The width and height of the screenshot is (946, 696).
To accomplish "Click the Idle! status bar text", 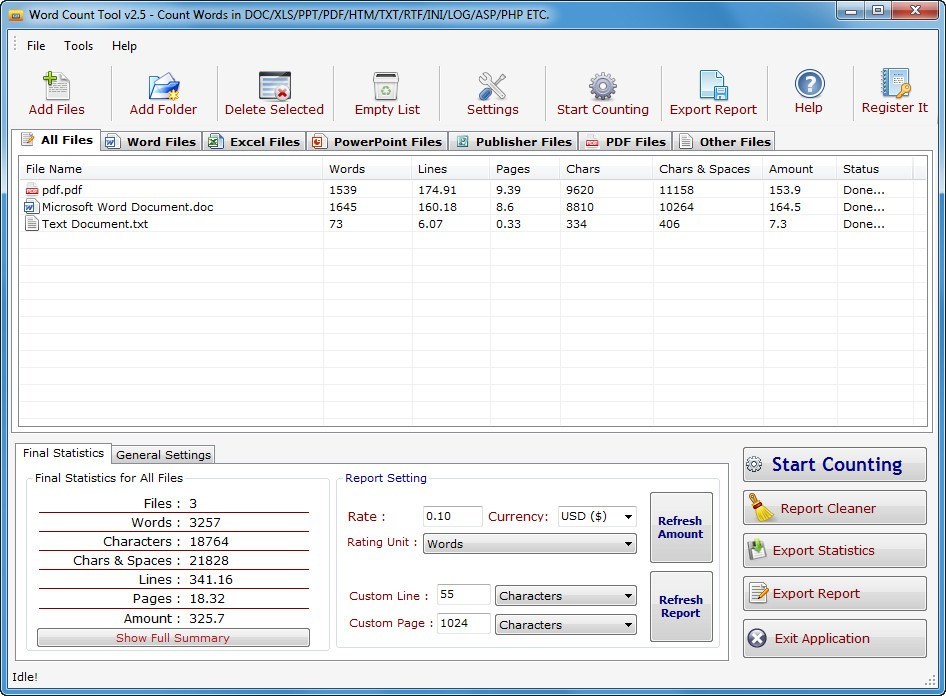I will click(x=25, y=677).
